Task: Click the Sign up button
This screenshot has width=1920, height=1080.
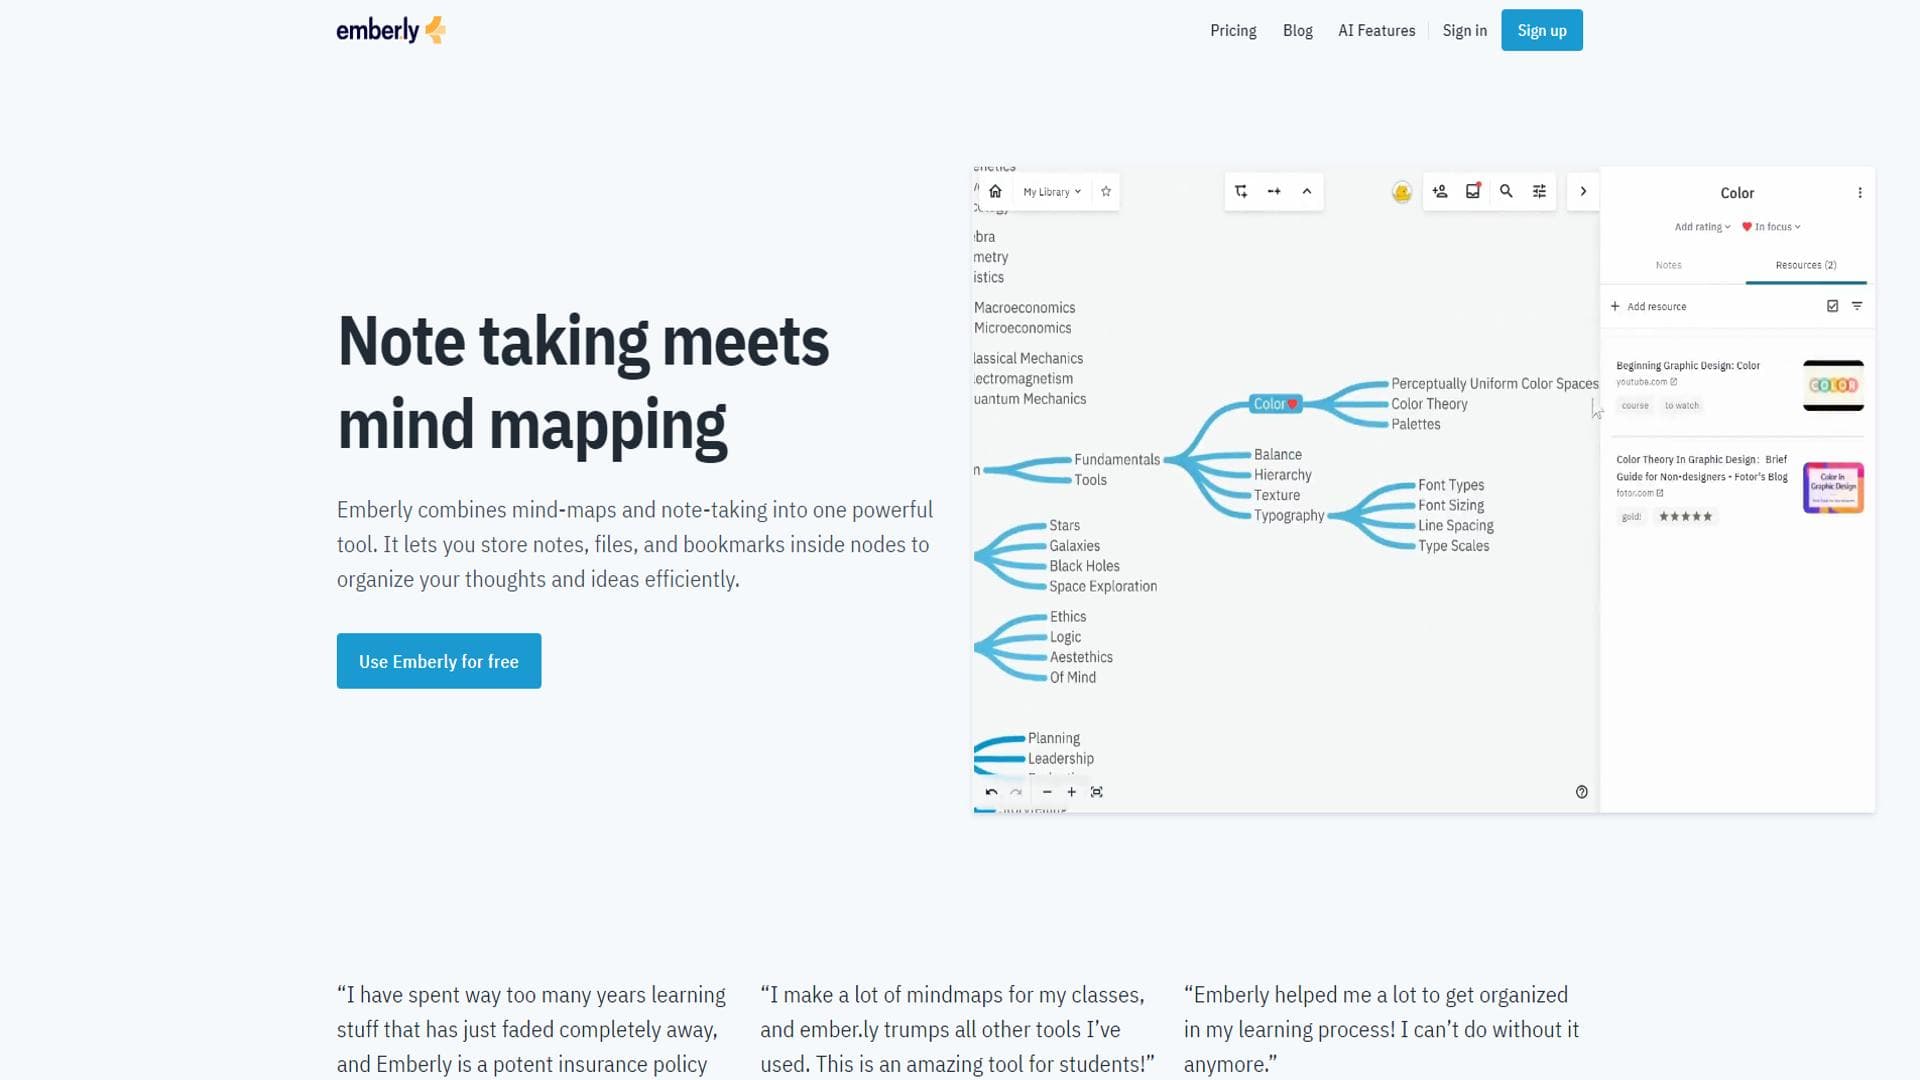Action: 1542,30
